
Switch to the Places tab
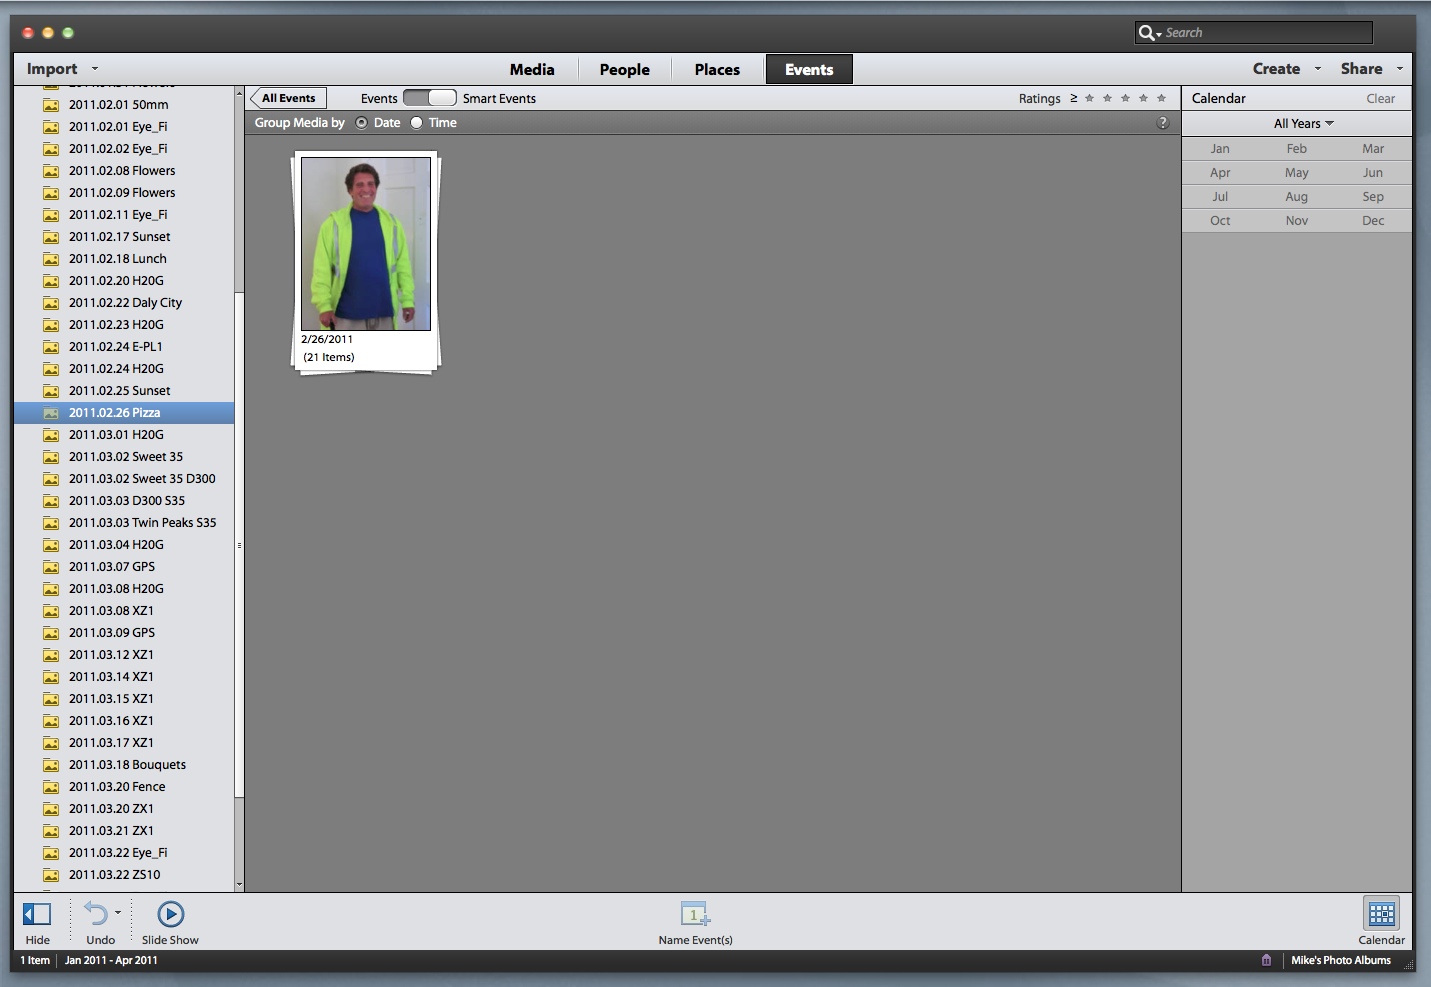tap(717, 70)
